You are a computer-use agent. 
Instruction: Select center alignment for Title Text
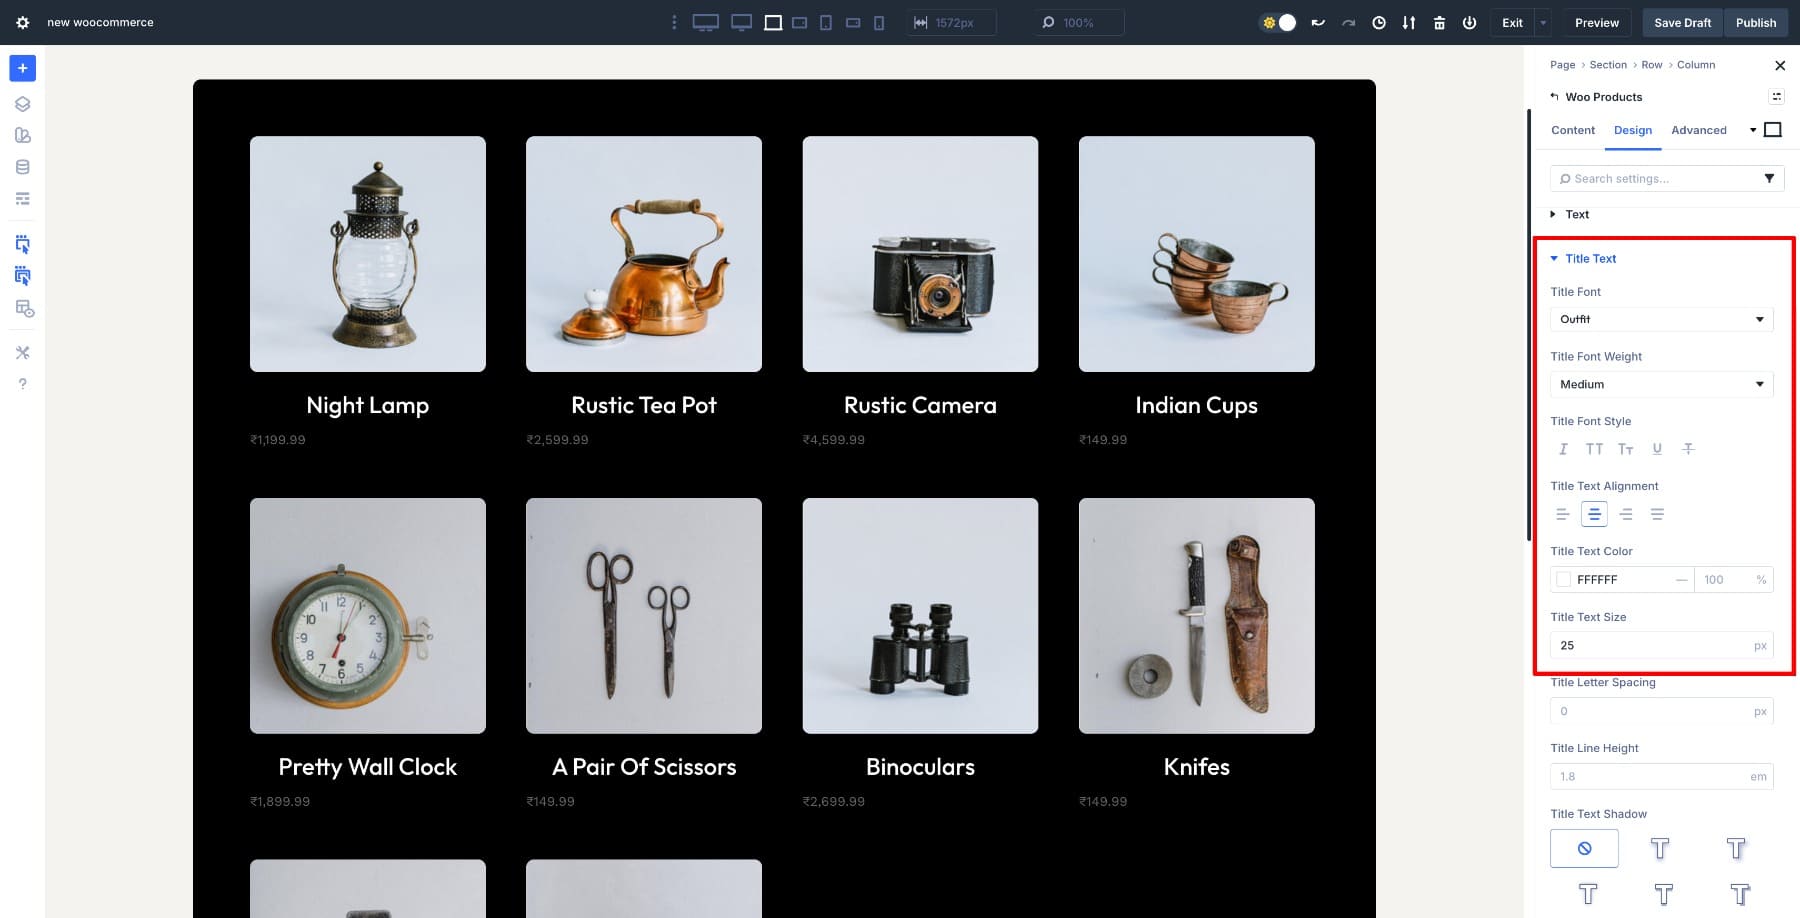pyautogui.click(x=1594, y=513)
